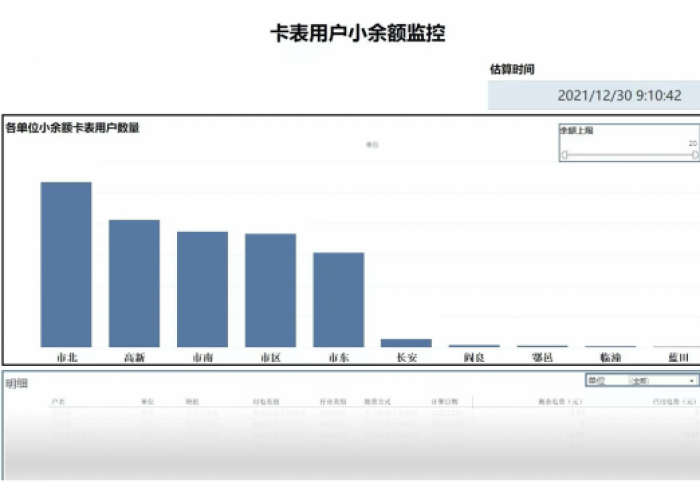Click the 余额上限 slider right handle at 20
Viewport: 700px width, 500px height.
tap(695, 154)
